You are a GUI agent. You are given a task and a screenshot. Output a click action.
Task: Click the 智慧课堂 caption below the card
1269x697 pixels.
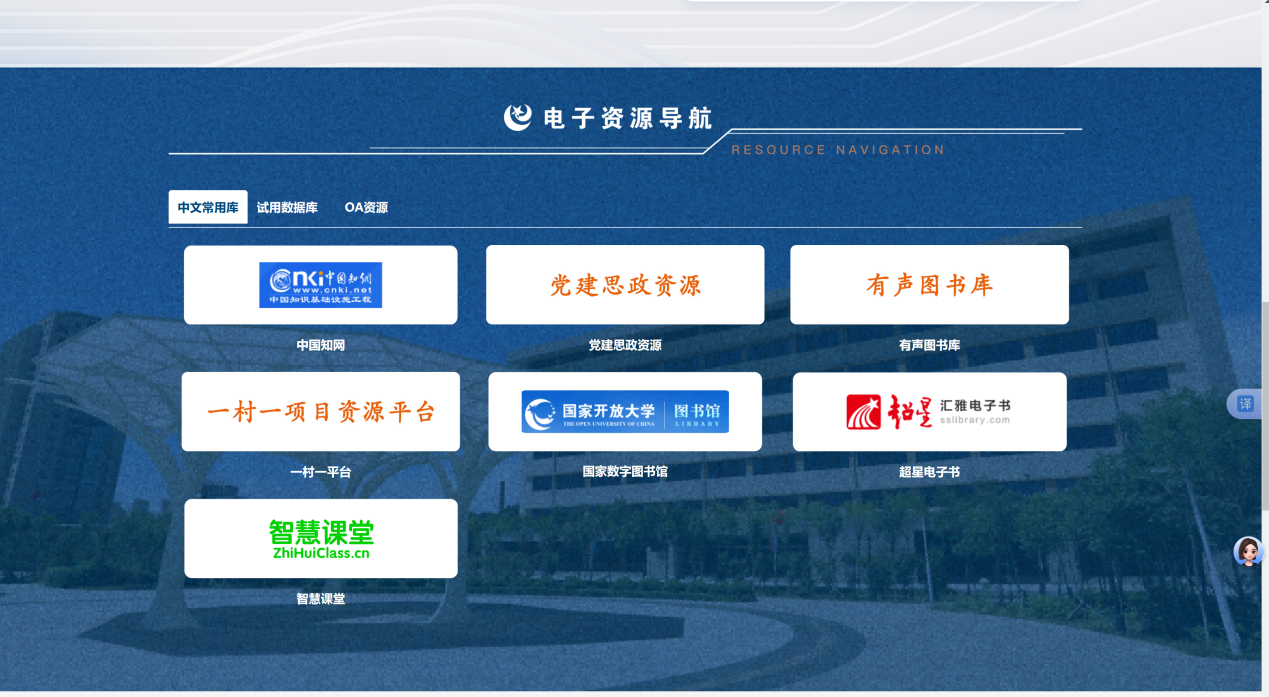click(320, 599)
